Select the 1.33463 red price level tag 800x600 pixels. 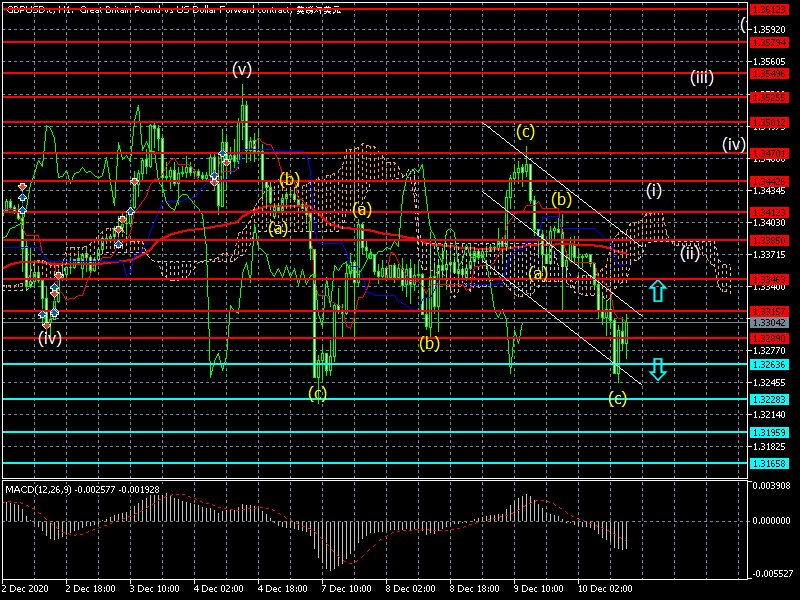click(769, 279)
